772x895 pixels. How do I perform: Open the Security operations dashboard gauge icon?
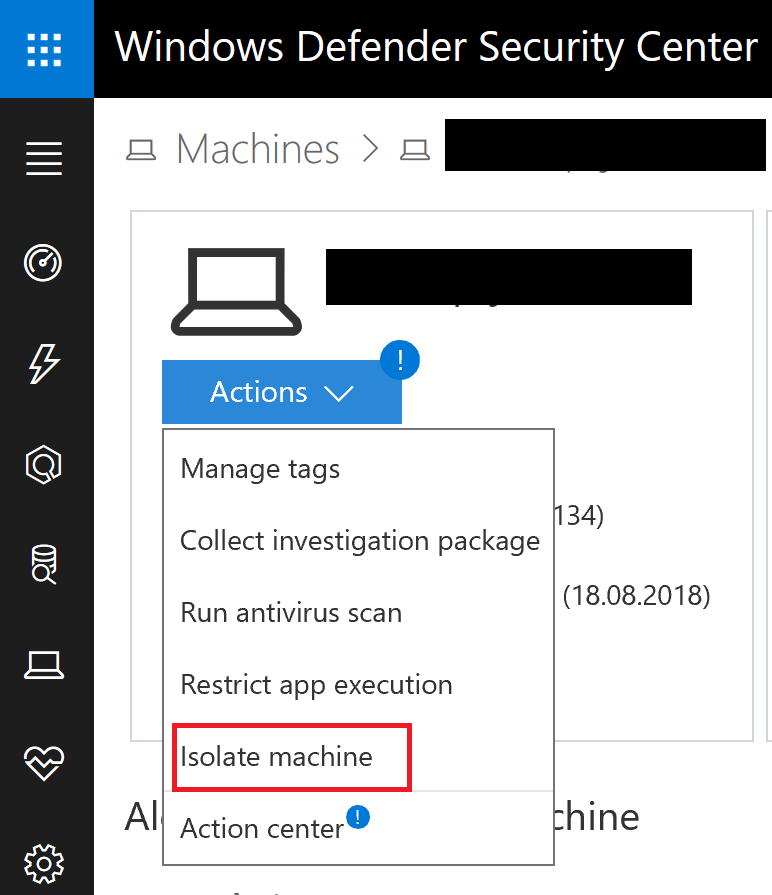(x=43, y=263)
